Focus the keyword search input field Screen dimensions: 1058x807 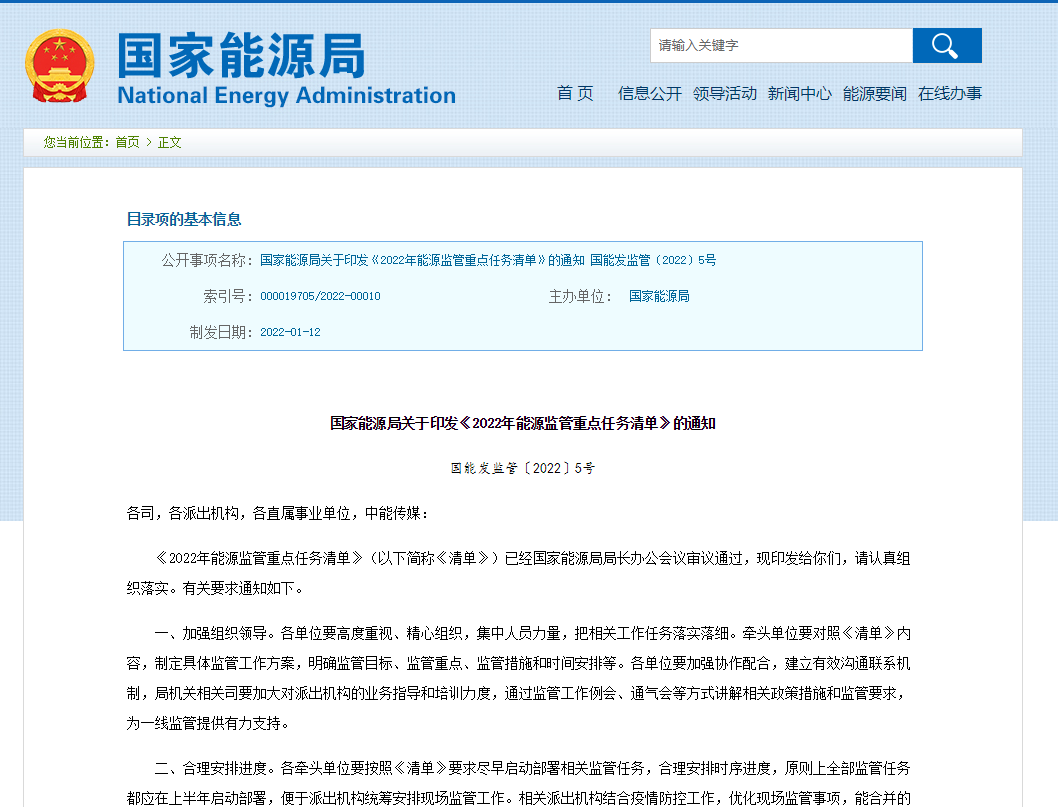[781, 45]
